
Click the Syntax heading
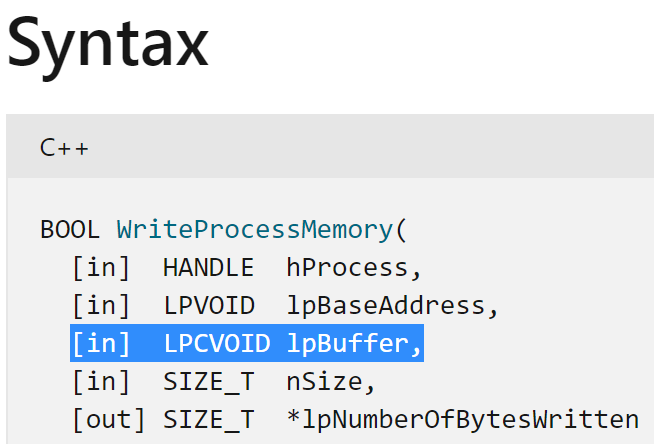(x=108, y=45)
